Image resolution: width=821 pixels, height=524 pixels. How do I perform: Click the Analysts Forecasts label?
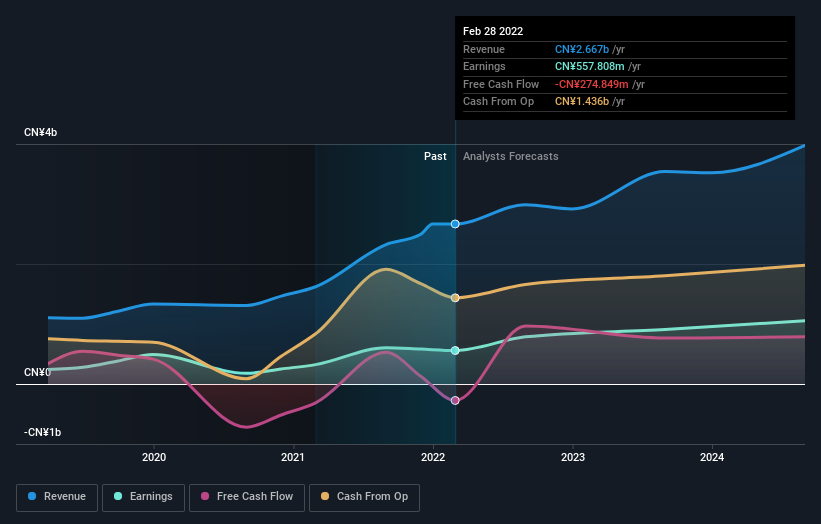pyautogui.click(x=511, y=156)
